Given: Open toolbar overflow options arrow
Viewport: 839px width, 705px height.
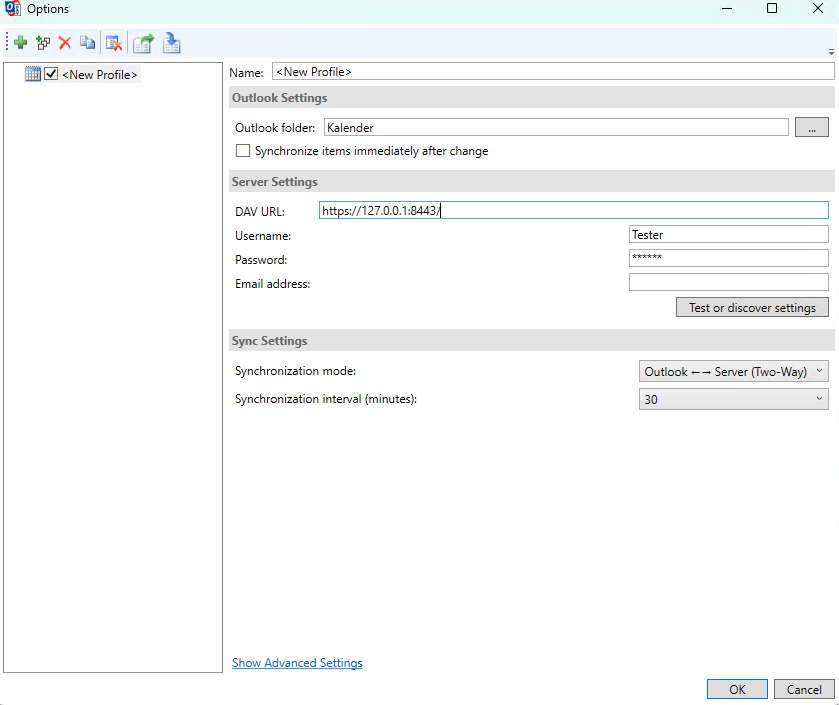Looking at the screenshot, I should point(831,51).
